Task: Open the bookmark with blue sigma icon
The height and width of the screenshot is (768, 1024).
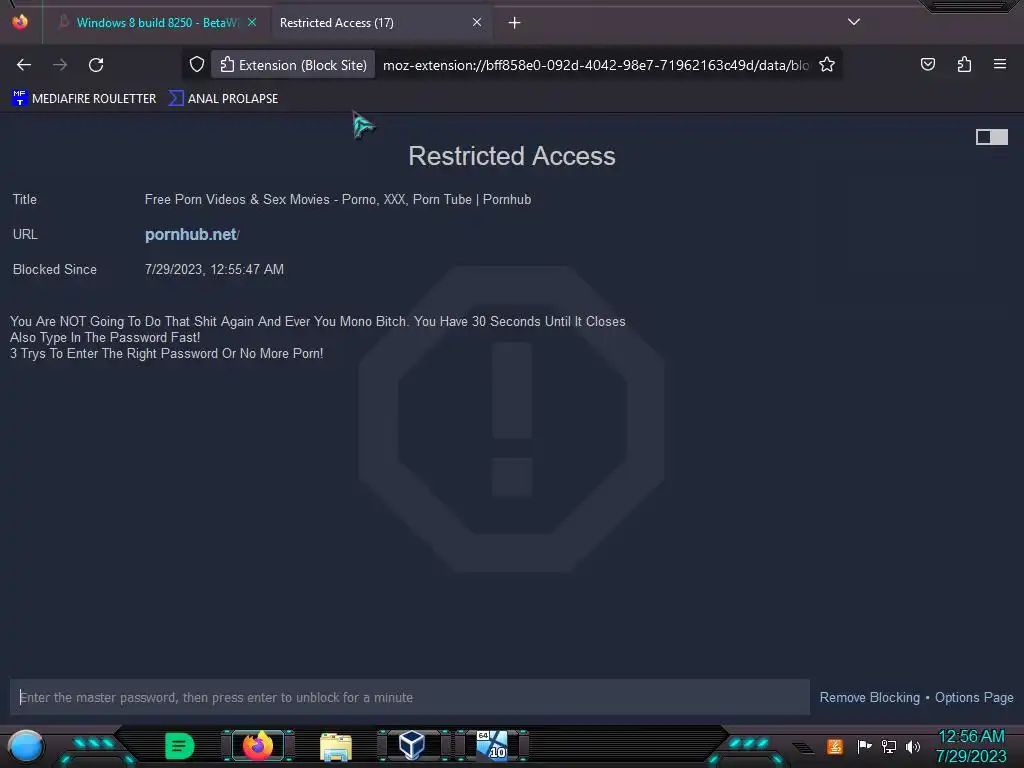Action: pyautogui.click(x=223, y=99)
